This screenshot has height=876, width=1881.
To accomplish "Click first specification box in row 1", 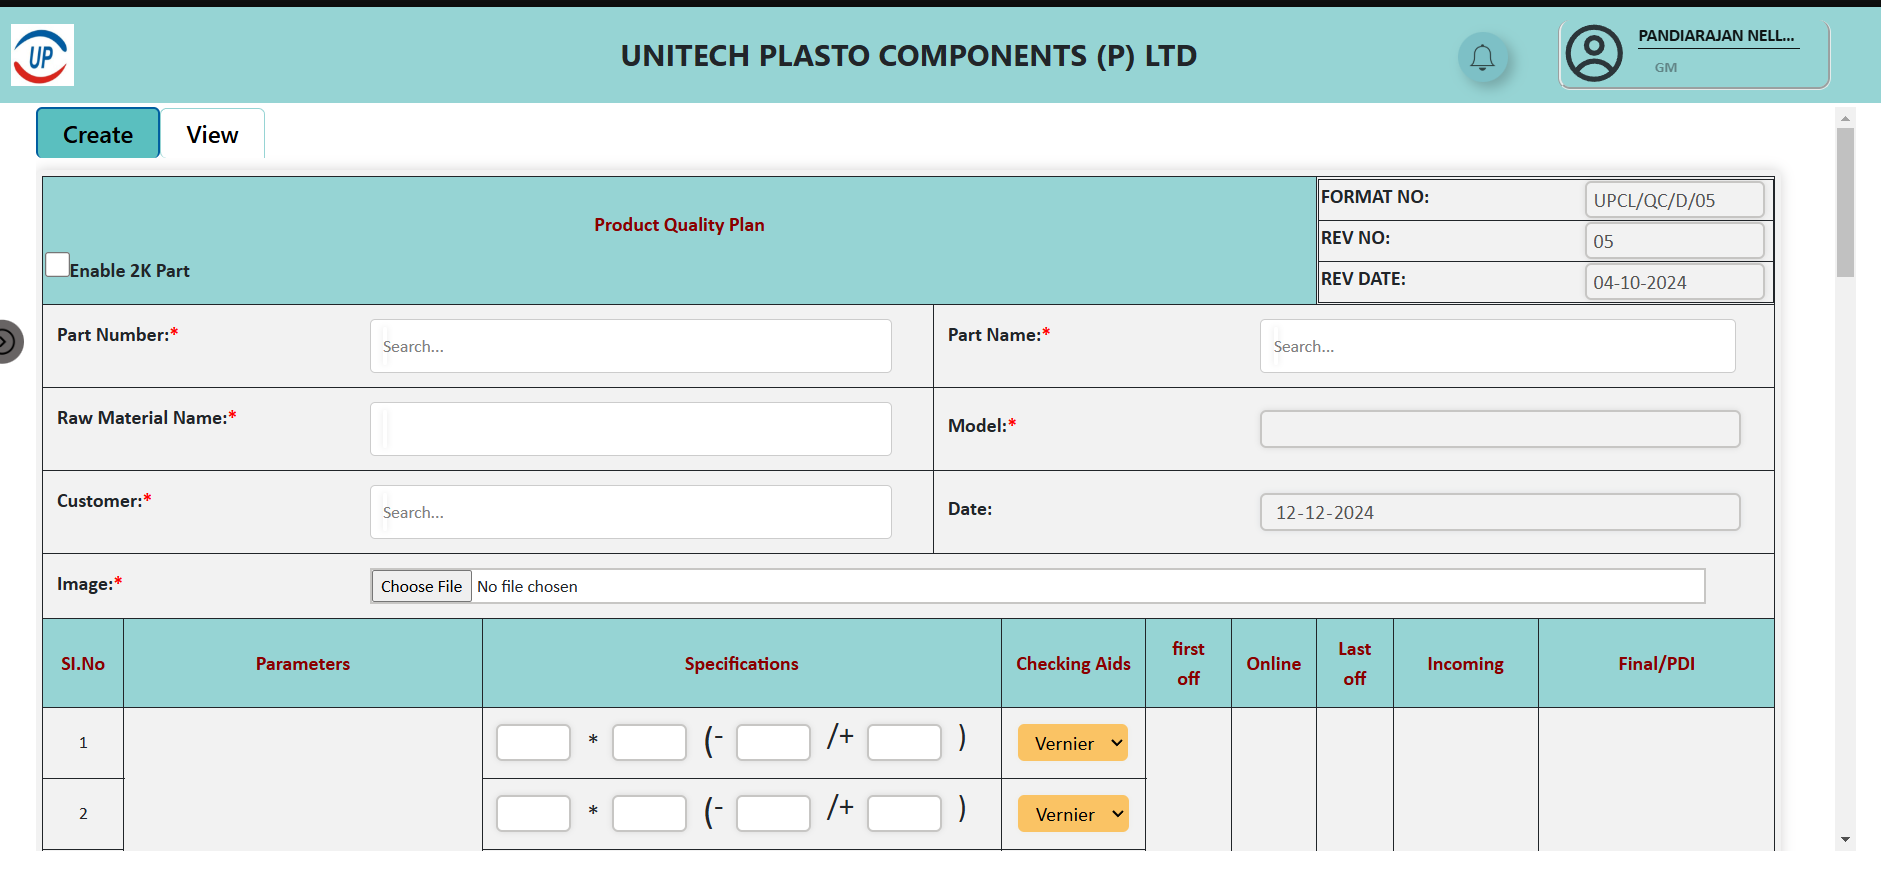I will point(533,743).
